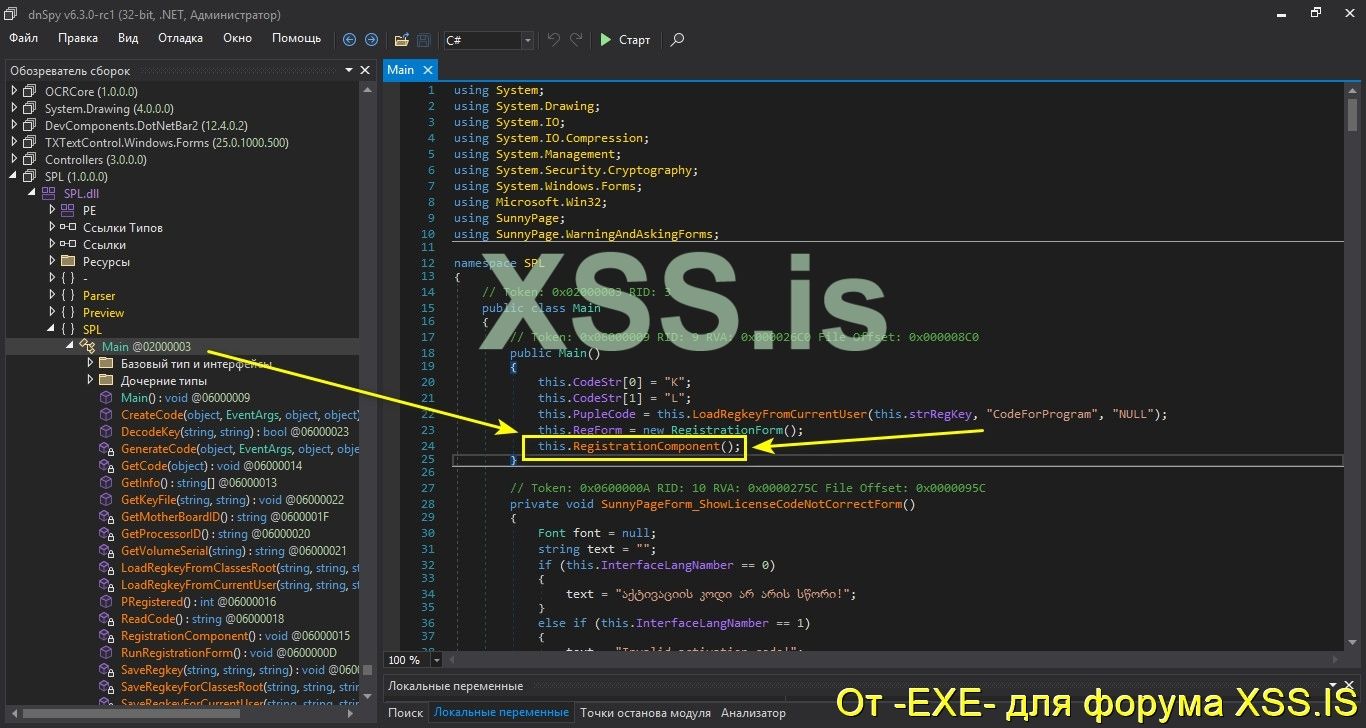Expand the OCRCore assembly node
The width and height of the screenshot is (1366, 728).
(14, 91)
